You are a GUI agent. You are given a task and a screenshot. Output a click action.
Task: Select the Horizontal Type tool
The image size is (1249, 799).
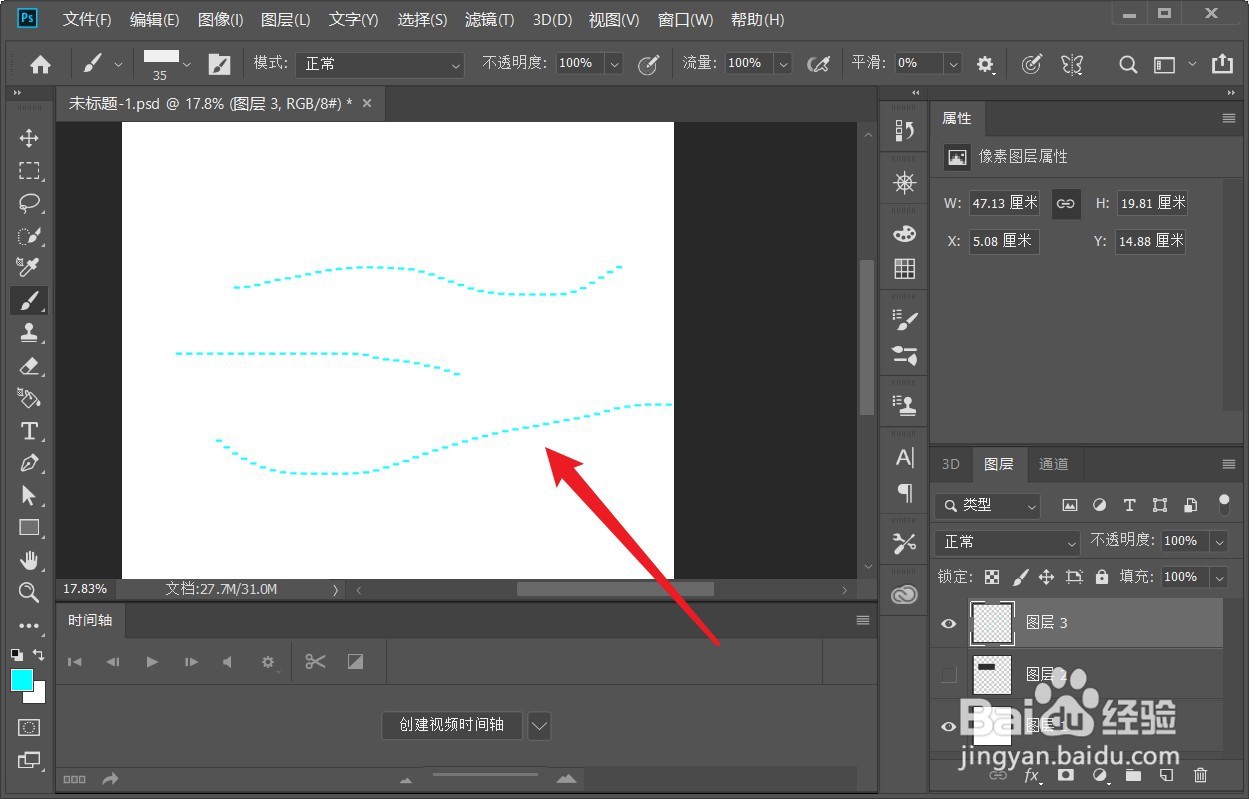29,431
